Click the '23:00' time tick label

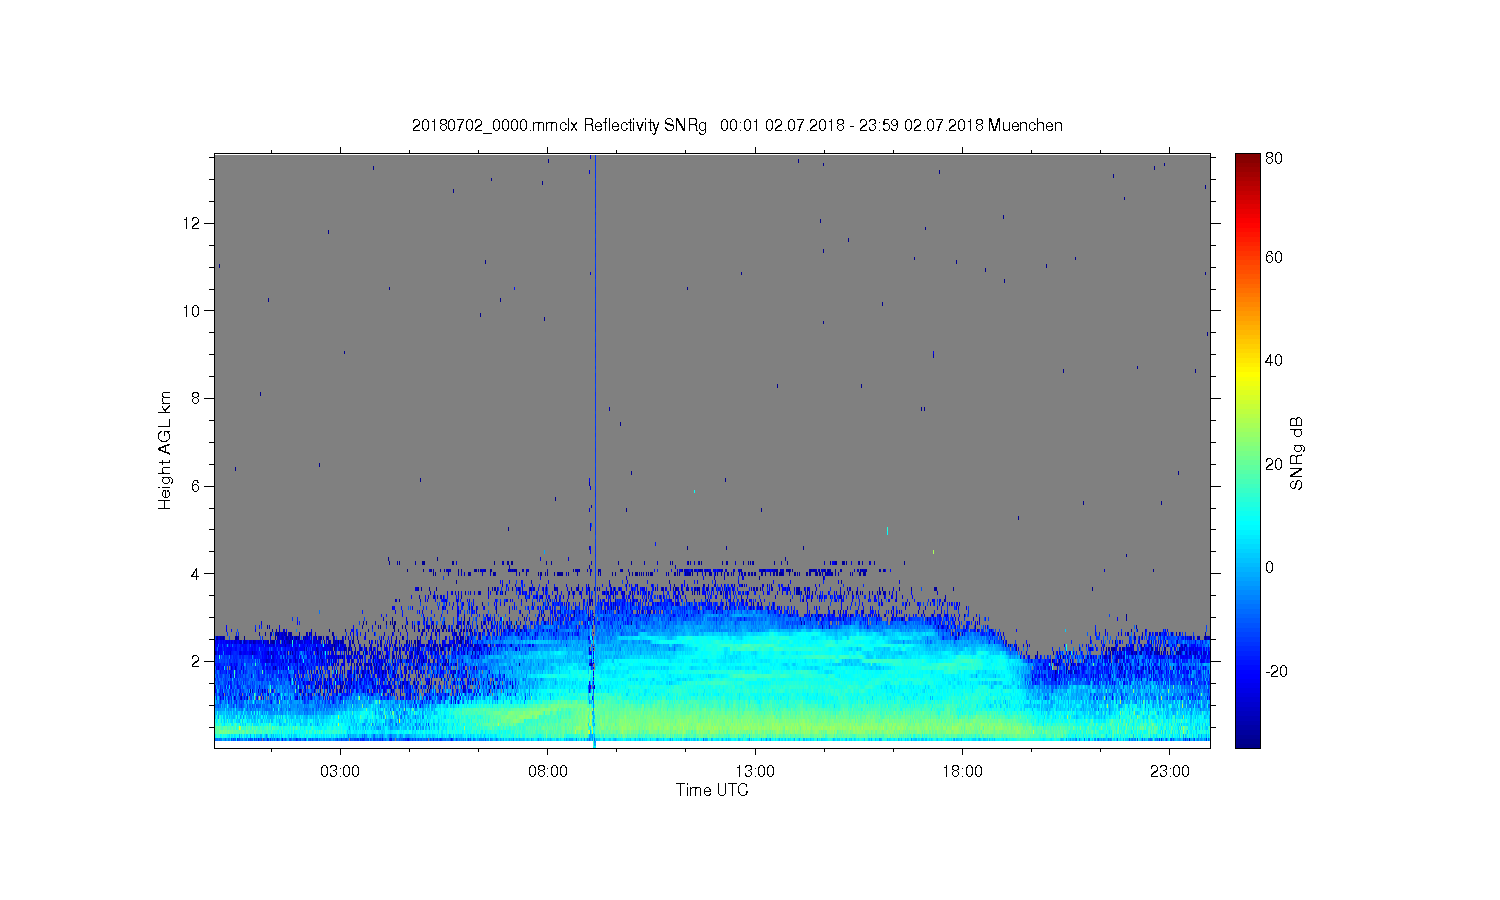coord(1169,772)
